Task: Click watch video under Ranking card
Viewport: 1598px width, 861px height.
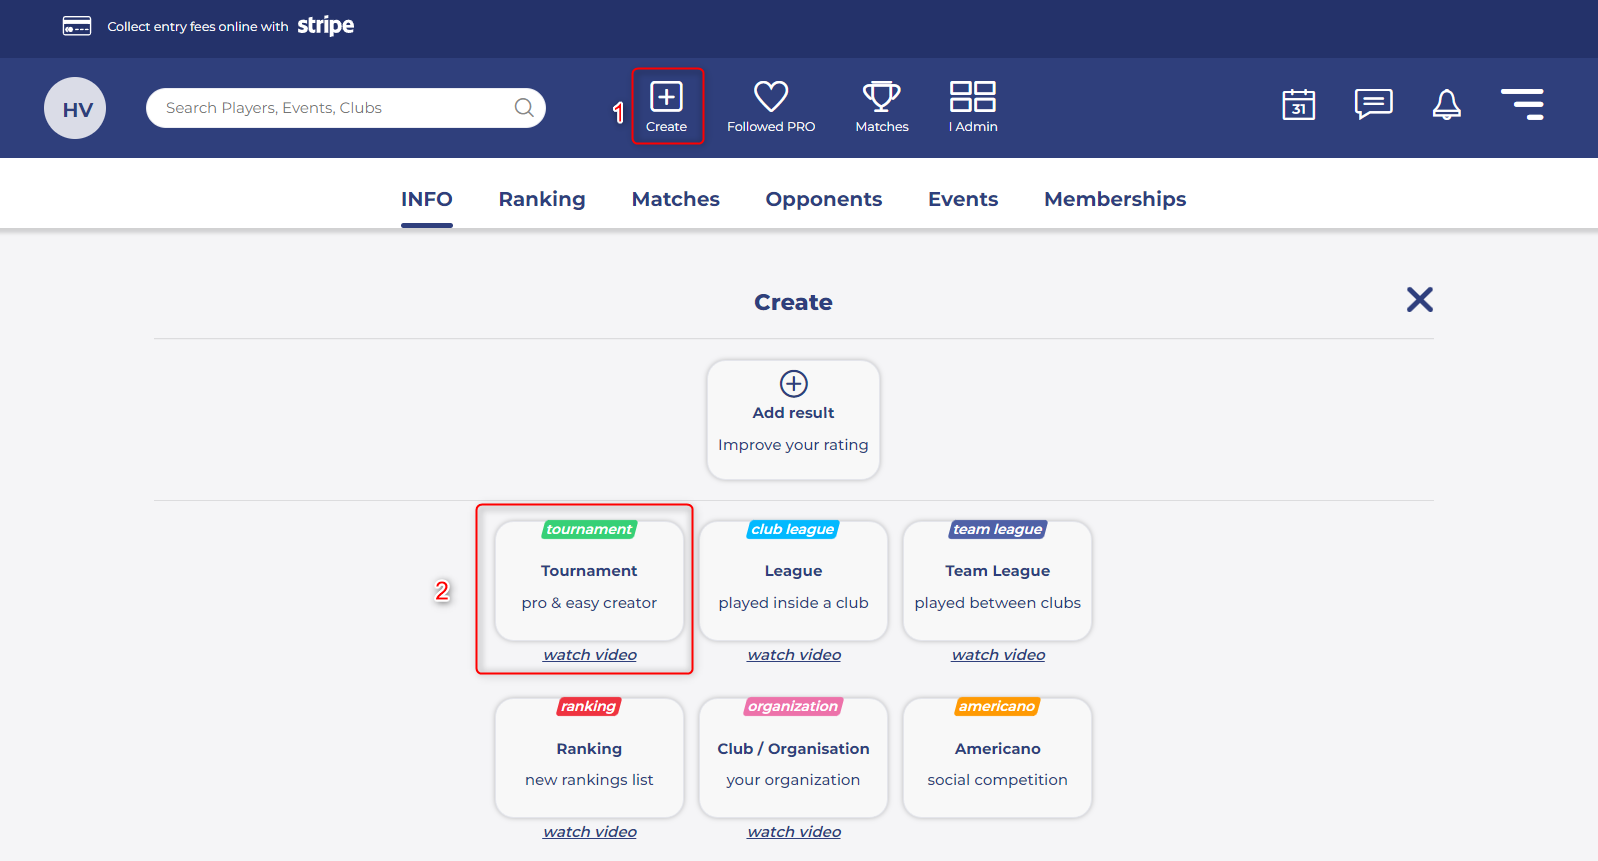Action: [590, 832]
